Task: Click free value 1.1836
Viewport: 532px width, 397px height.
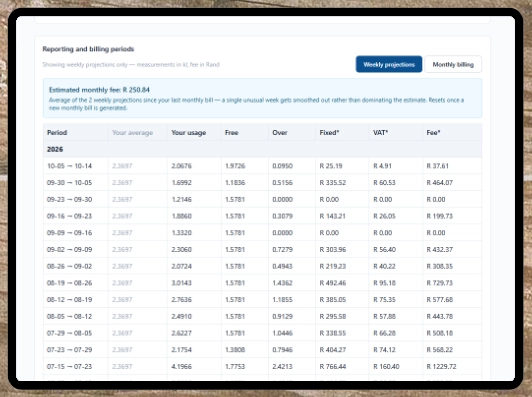Action: click(x=235, y=183)
